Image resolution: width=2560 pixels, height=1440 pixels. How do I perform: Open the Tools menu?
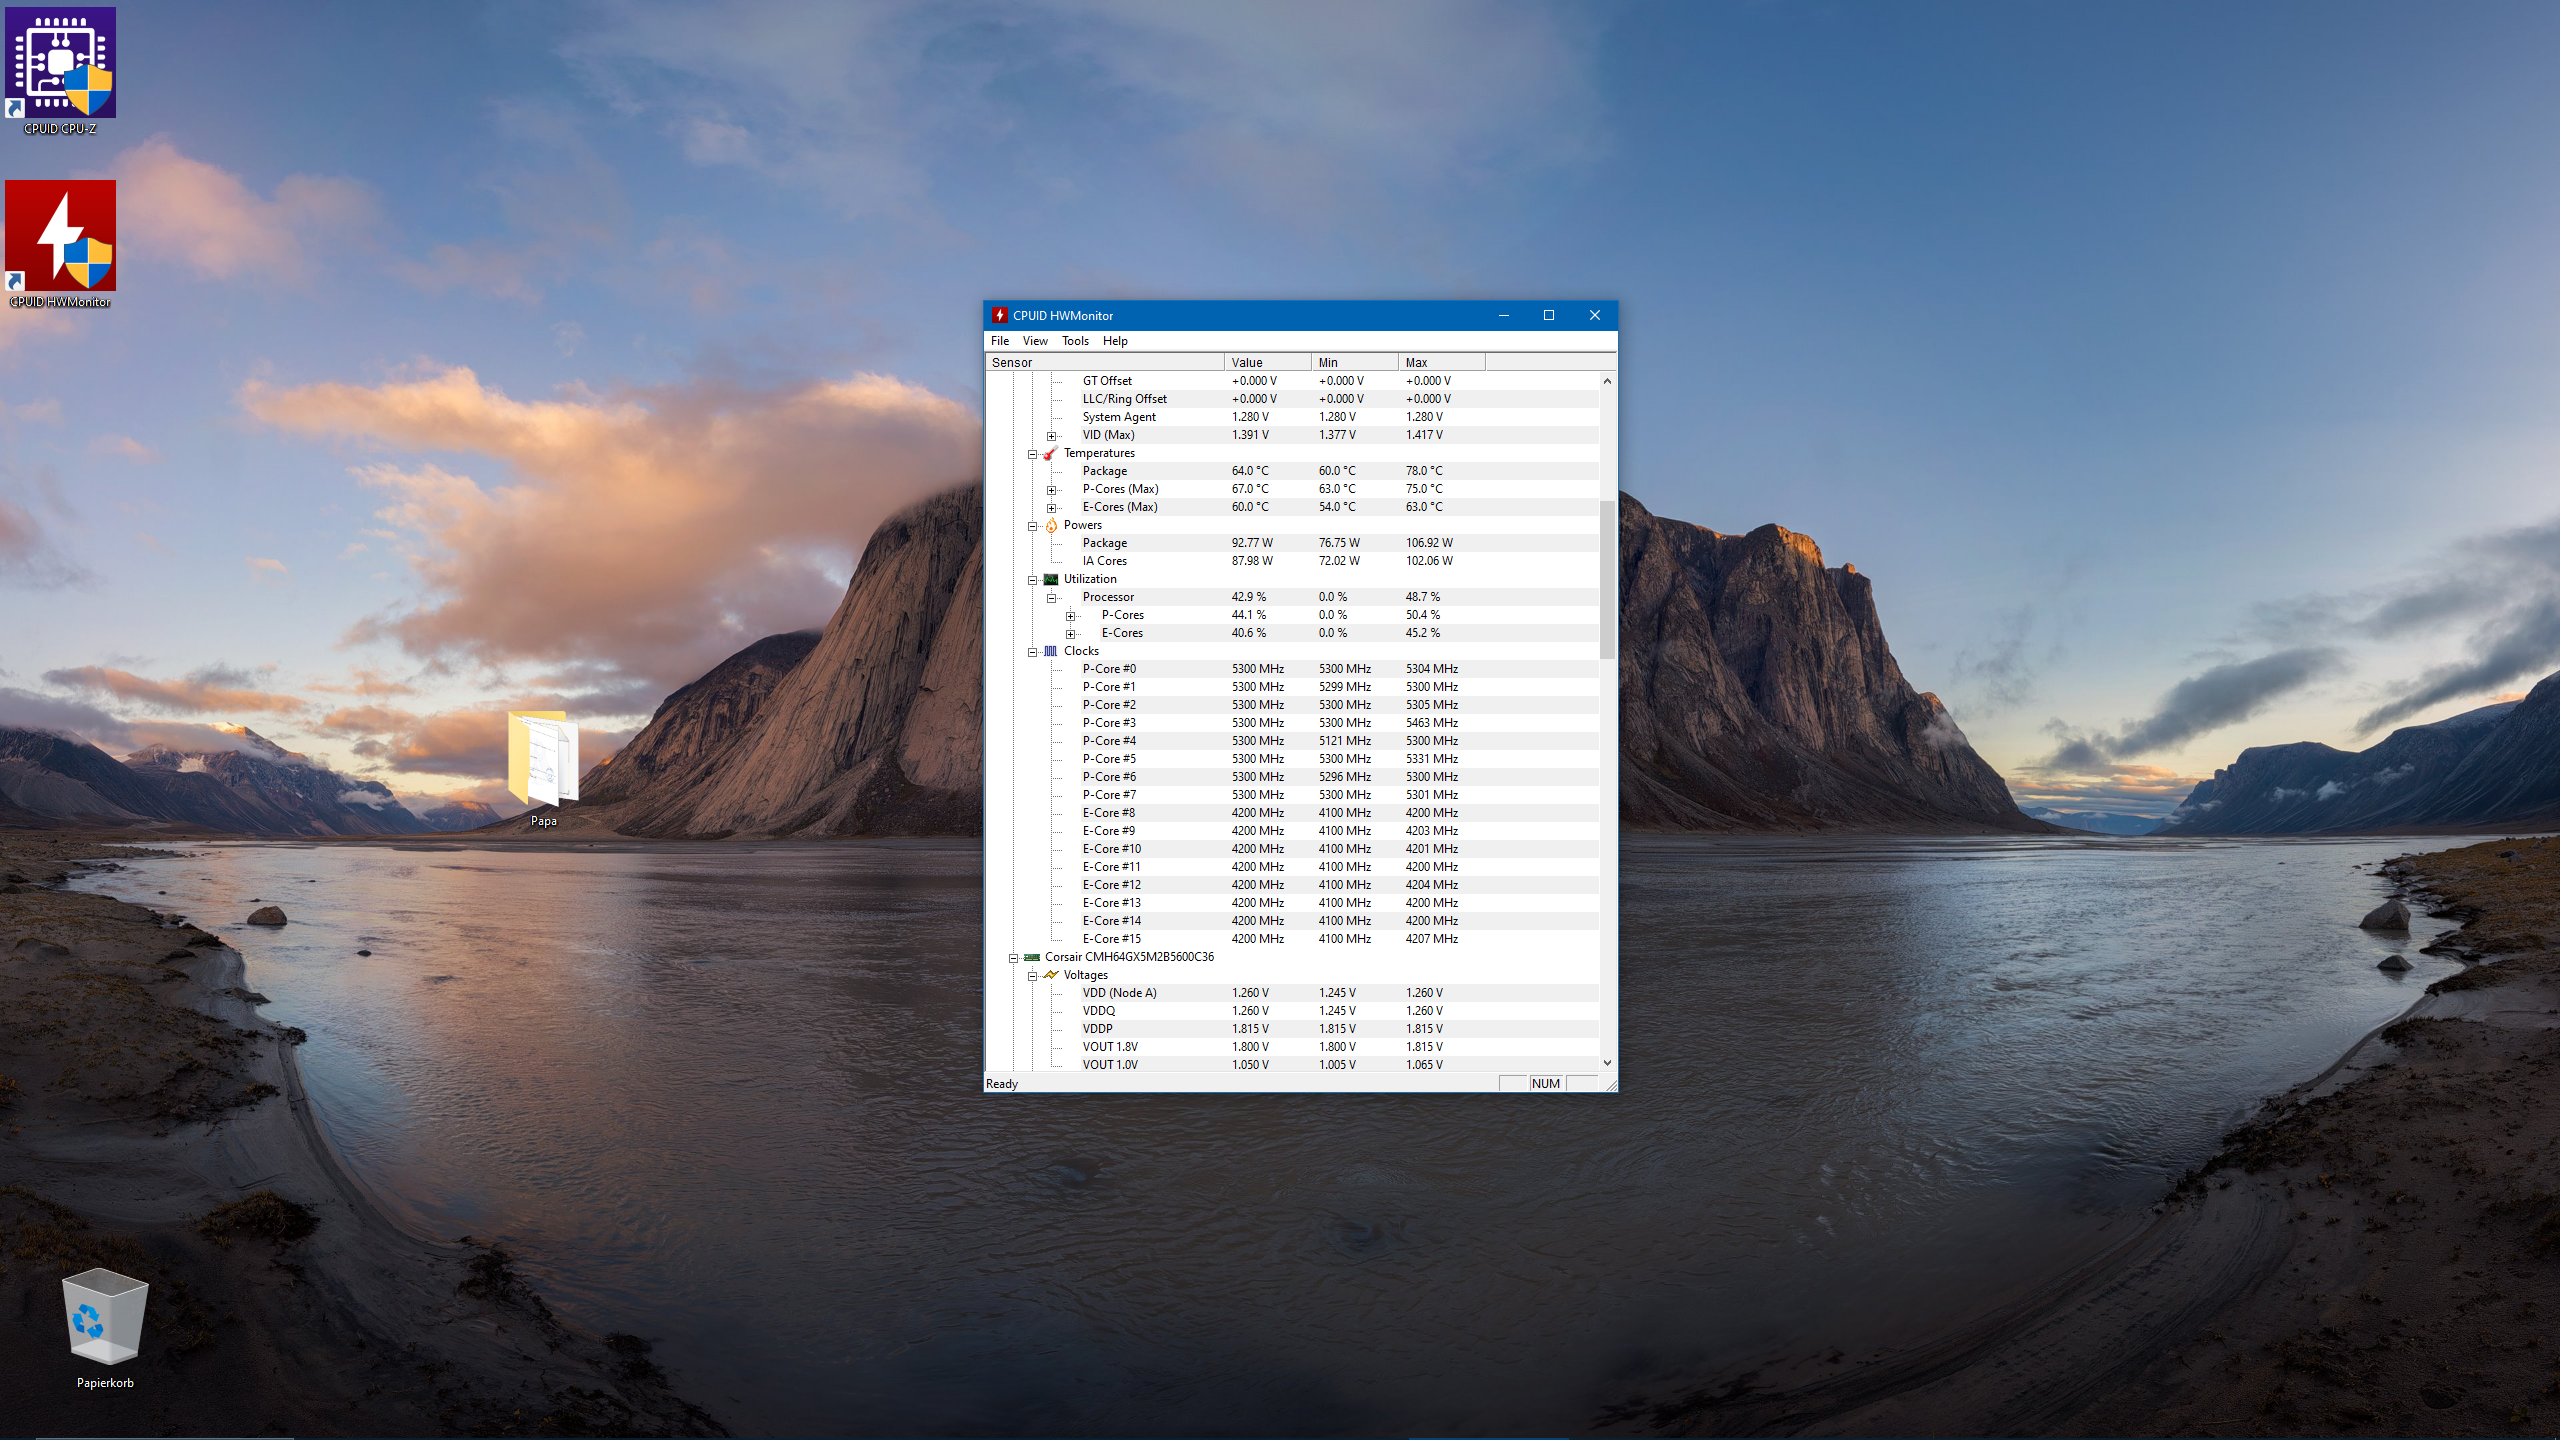pos(1075,341)
